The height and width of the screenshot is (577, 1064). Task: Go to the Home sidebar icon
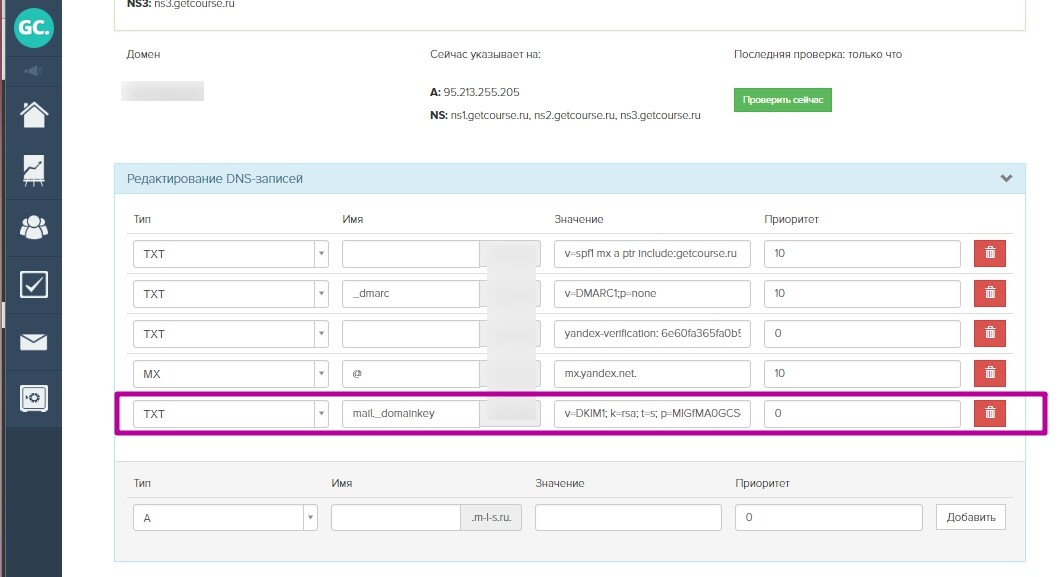pos(33,114)
